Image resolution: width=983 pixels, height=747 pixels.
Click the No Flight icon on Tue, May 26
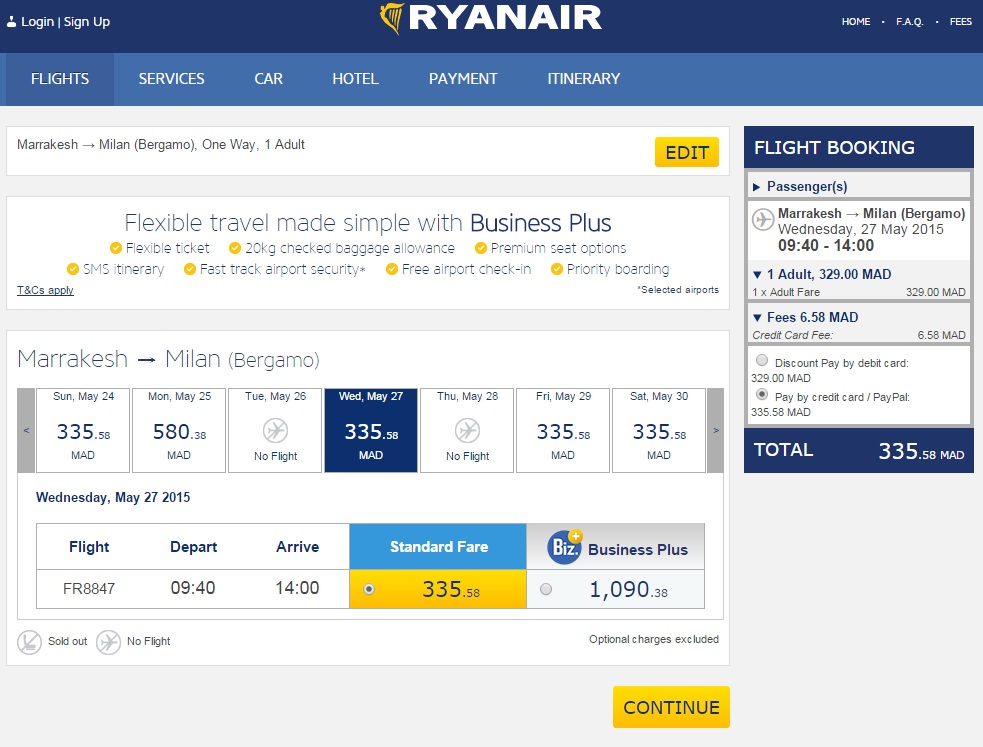point(275,431)
